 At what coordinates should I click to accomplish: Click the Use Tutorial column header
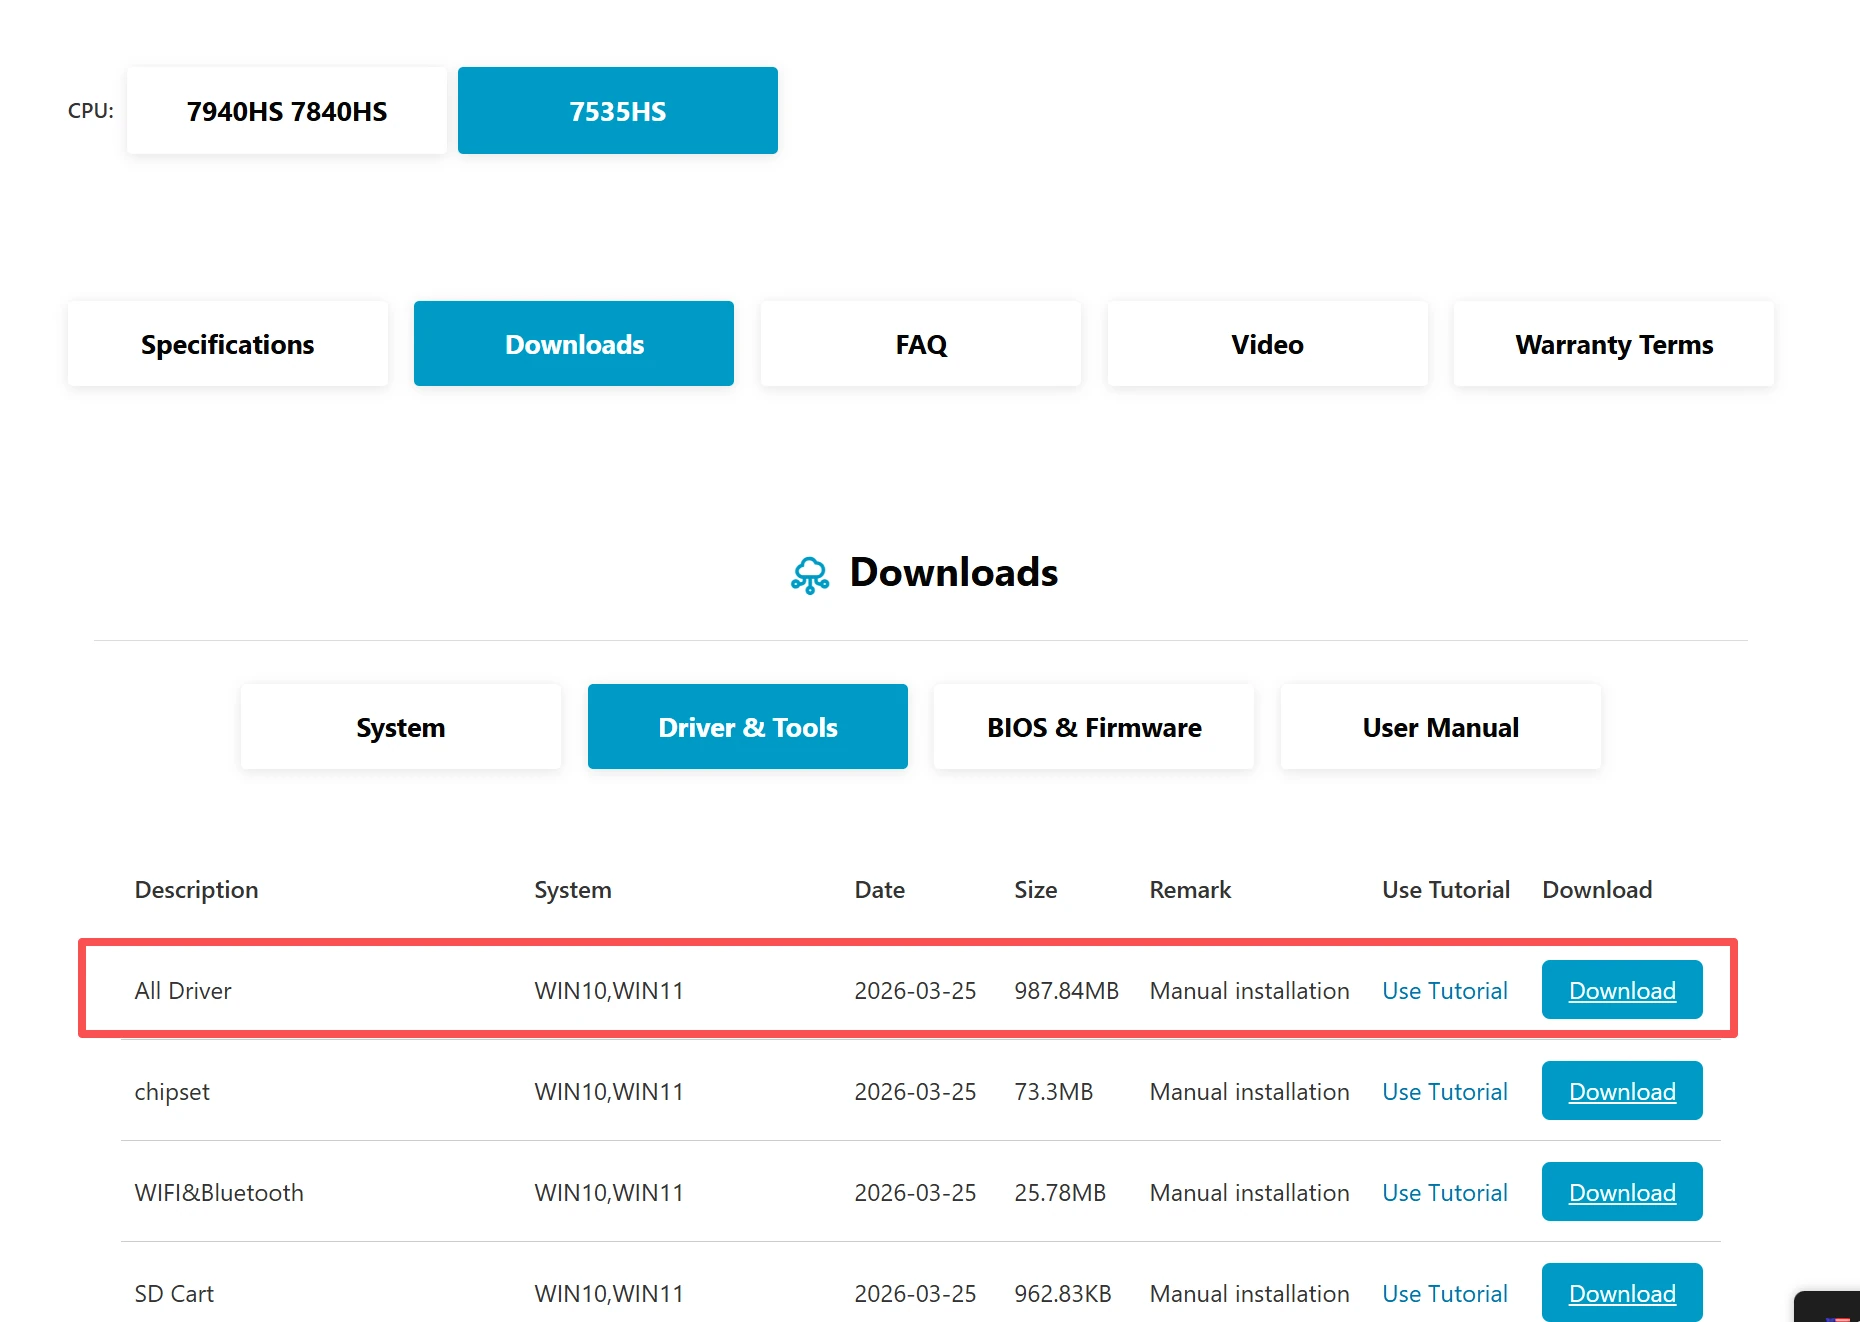(1446, 890)
